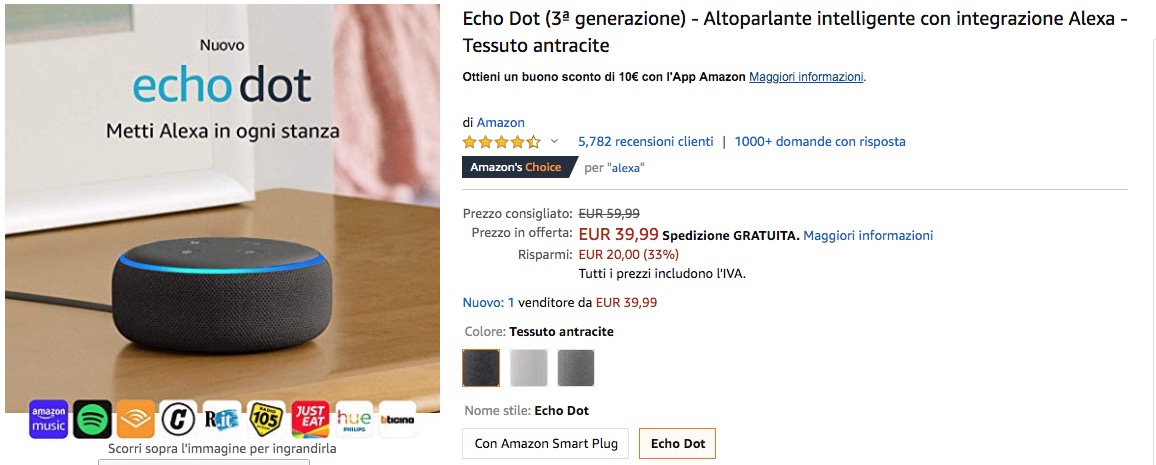The width and height of the screenshot is (1156, 465).
Task: Click the Spotify logo icon
Action: [x=92, y=419]
